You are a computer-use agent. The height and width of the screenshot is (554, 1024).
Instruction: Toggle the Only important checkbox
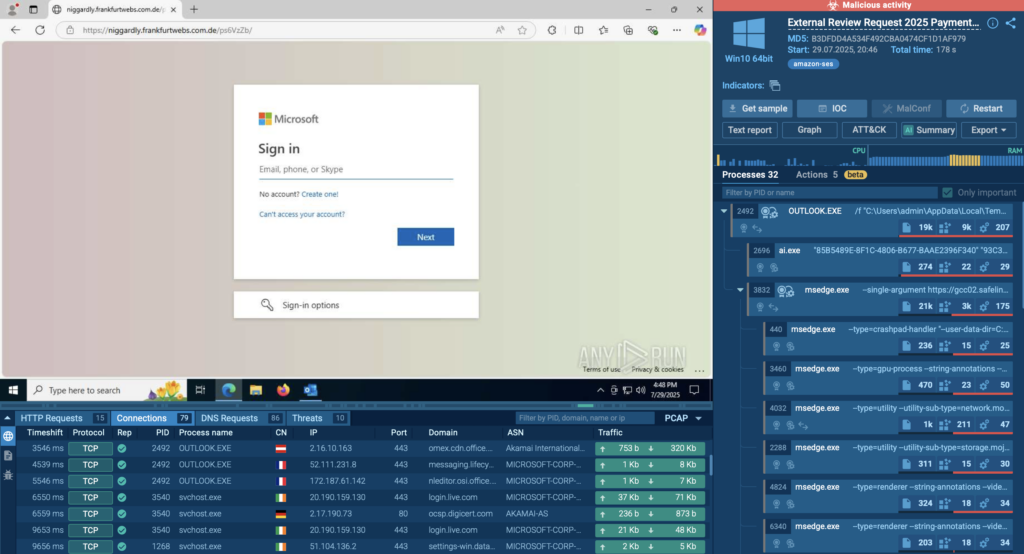point(947,192)
